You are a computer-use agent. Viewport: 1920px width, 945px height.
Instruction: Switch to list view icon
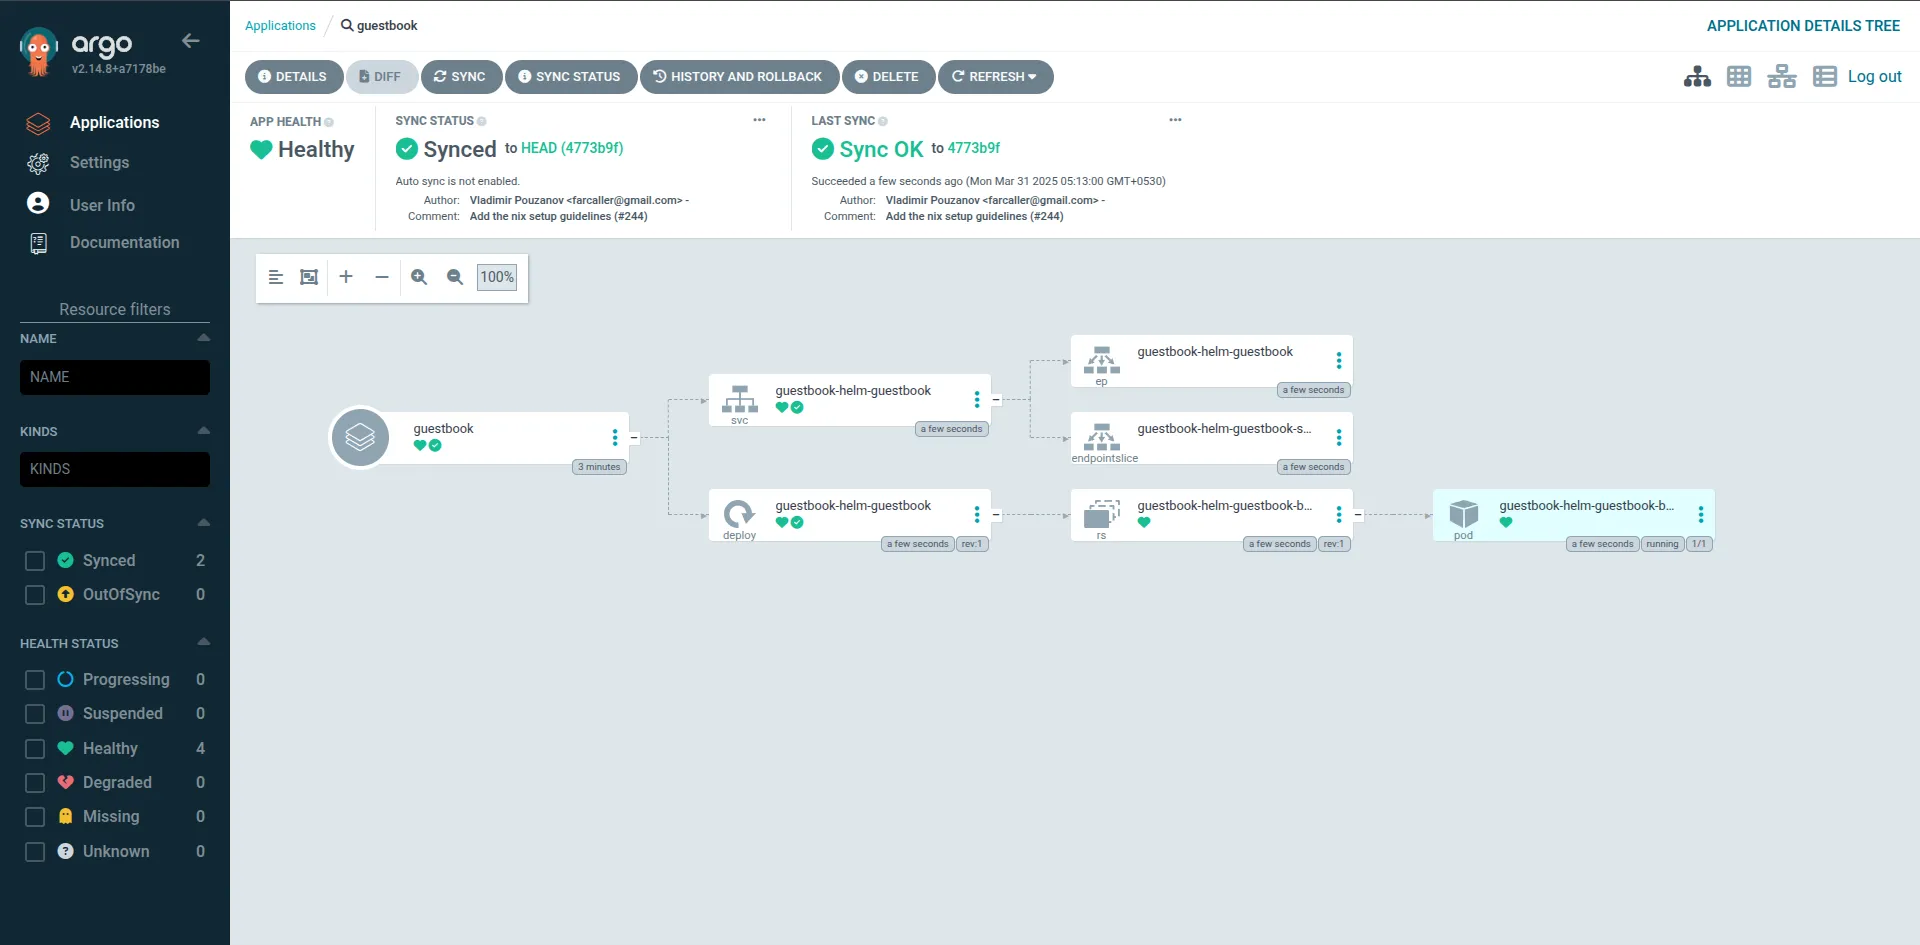coord(1825,76)
